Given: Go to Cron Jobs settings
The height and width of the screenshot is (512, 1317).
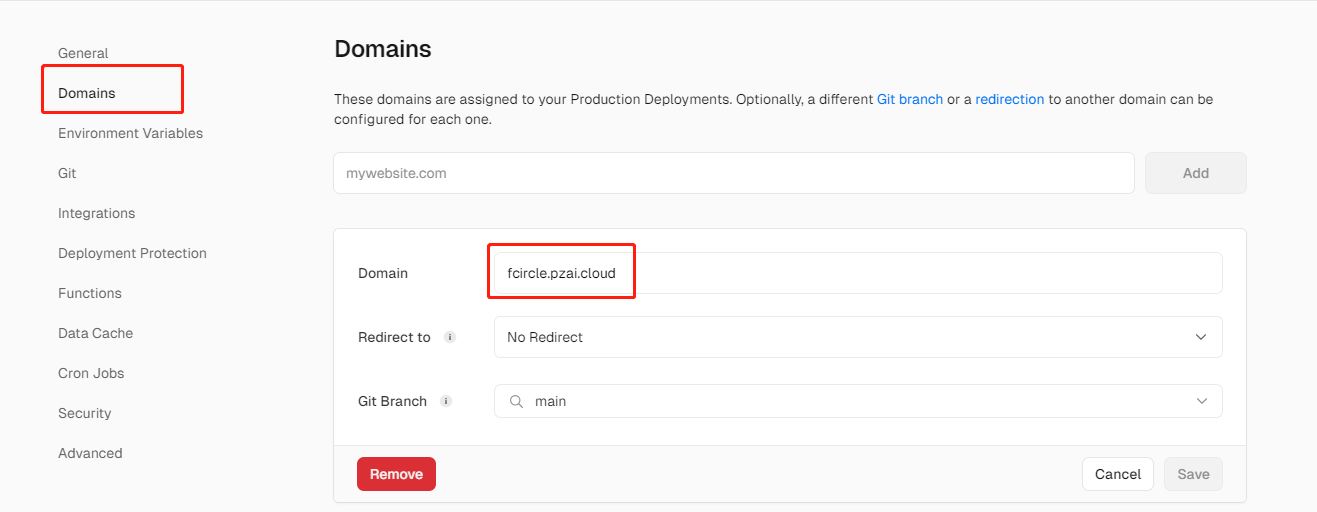Looking at the screenshot, I should pos(91,373).
